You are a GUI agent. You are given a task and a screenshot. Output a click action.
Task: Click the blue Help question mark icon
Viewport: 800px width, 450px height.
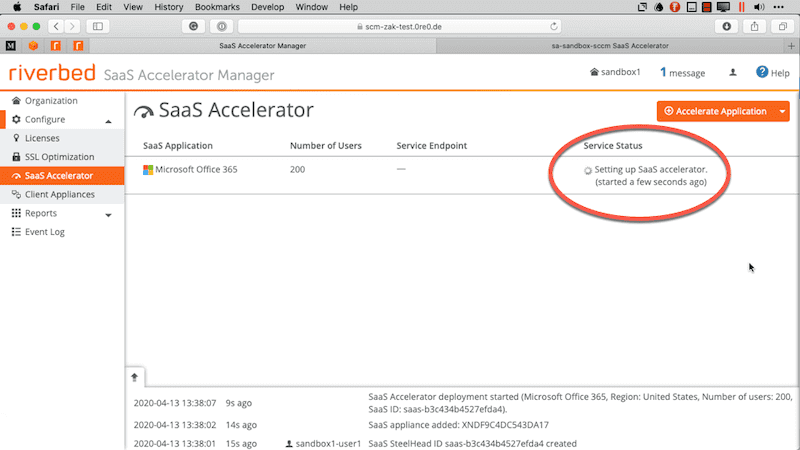tap(762, 72)
